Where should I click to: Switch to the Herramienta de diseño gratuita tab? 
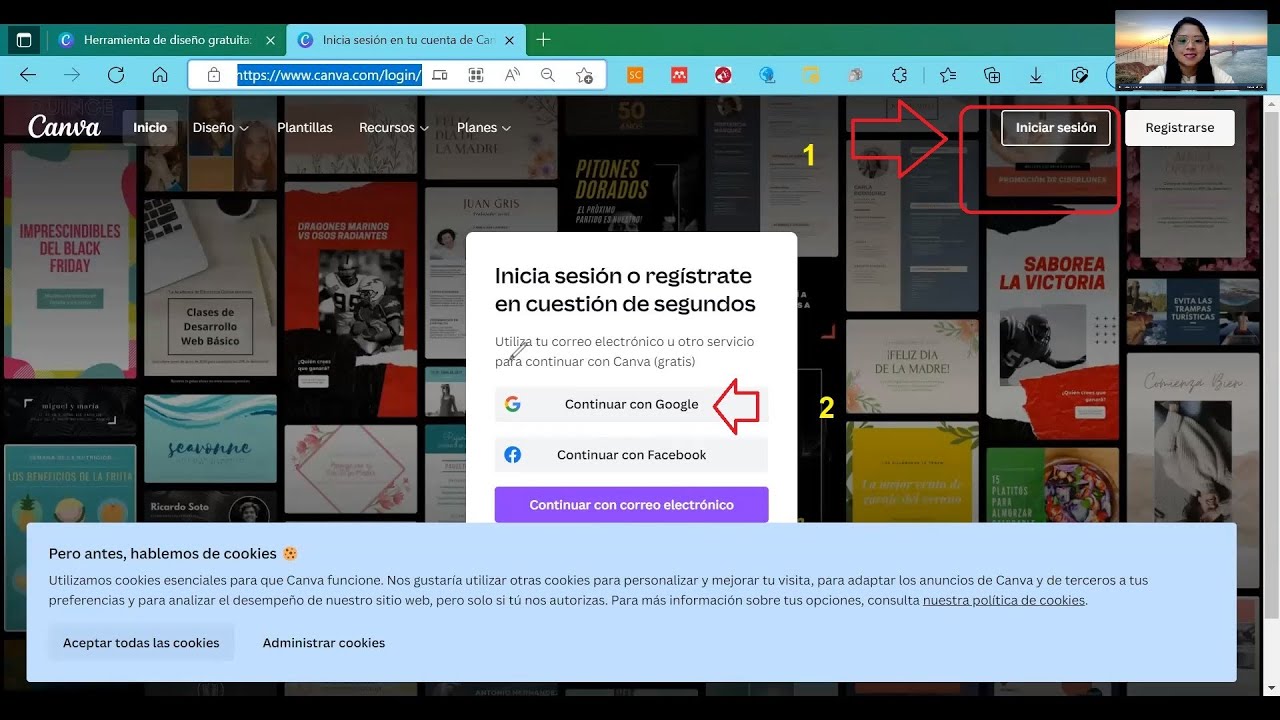click(x=167, y=40)
